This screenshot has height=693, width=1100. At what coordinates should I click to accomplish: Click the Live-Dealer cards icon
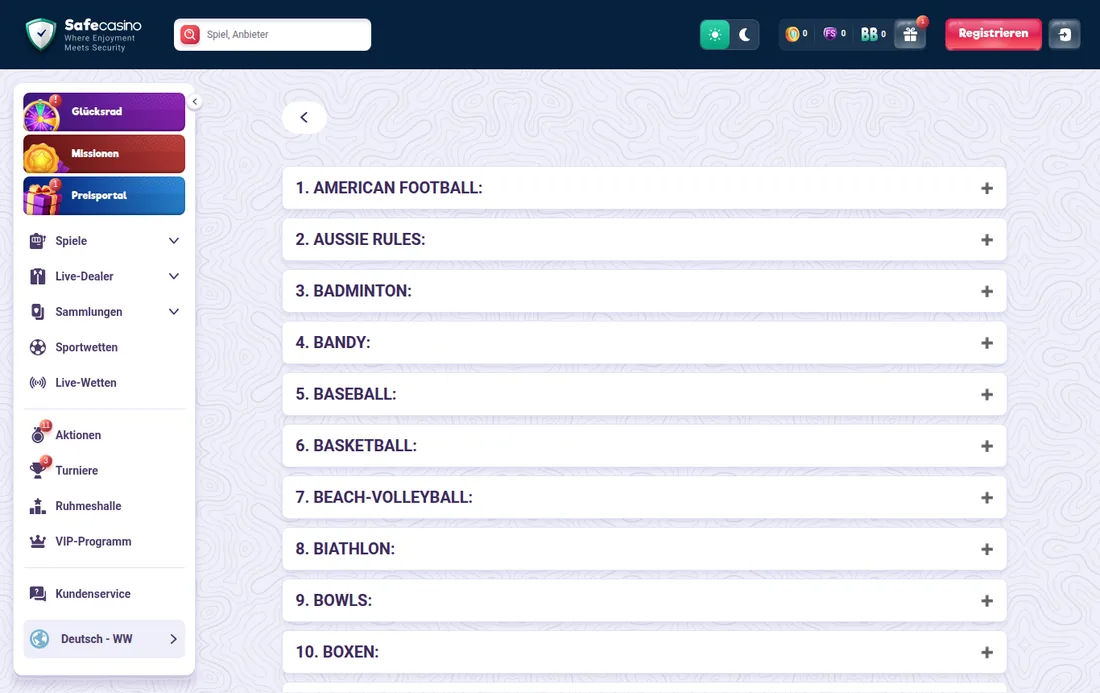(38, 276)
